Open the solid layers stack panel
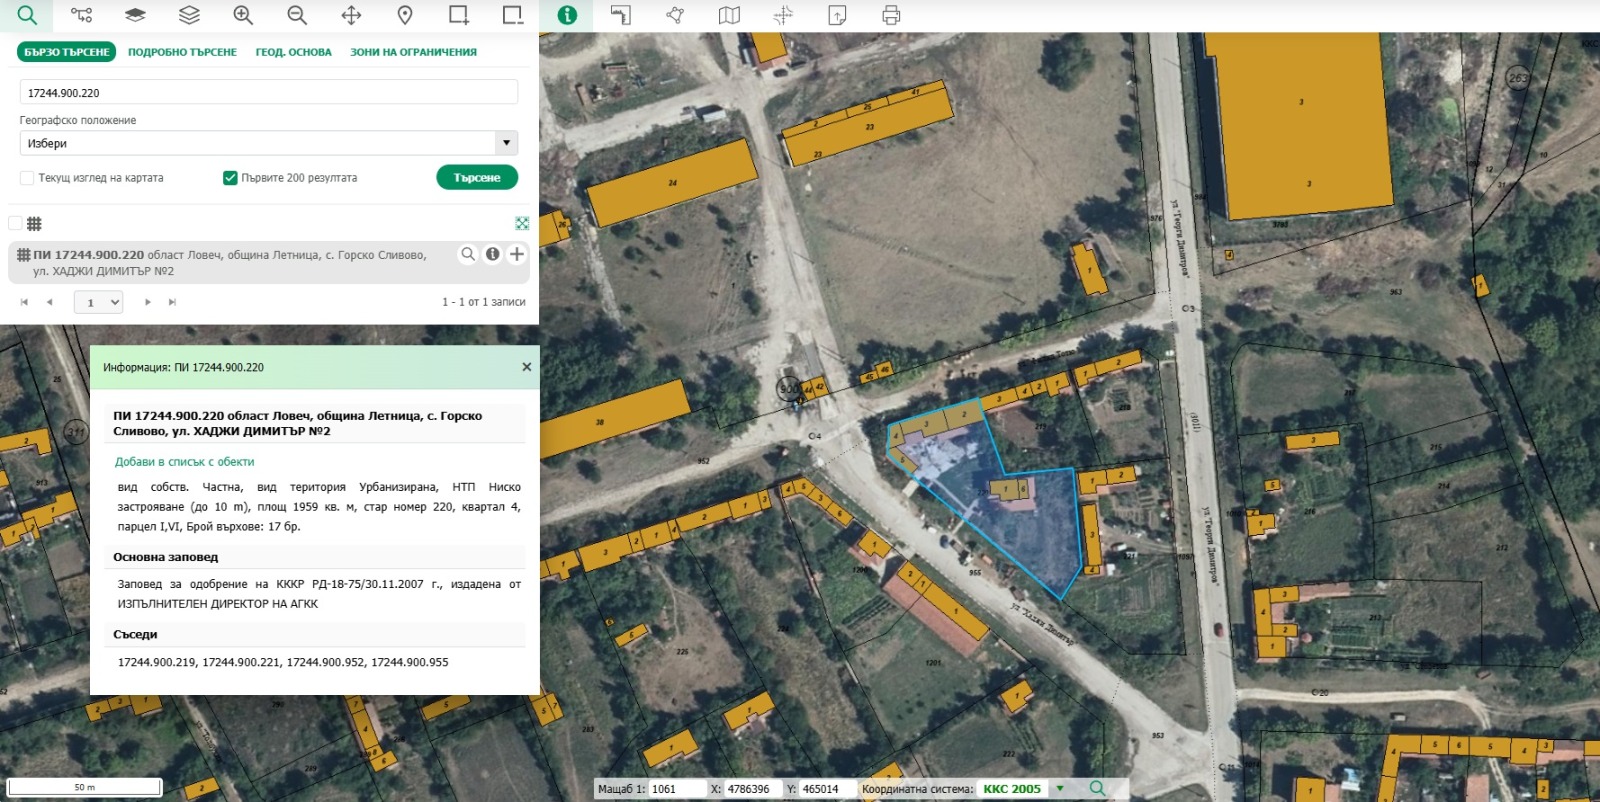 pyautogui.click(x=135, y=15)
